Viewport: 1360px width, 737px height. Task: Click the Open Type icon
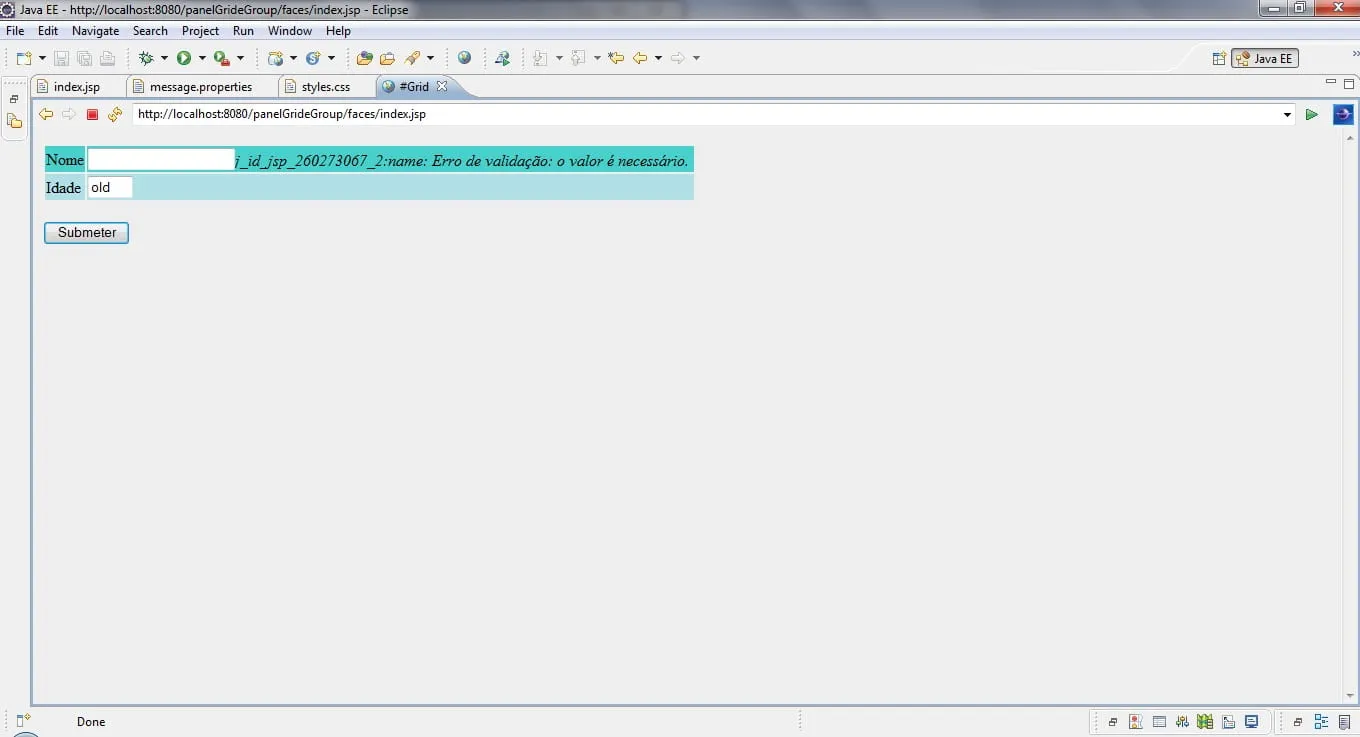click(x=365, y=58)
